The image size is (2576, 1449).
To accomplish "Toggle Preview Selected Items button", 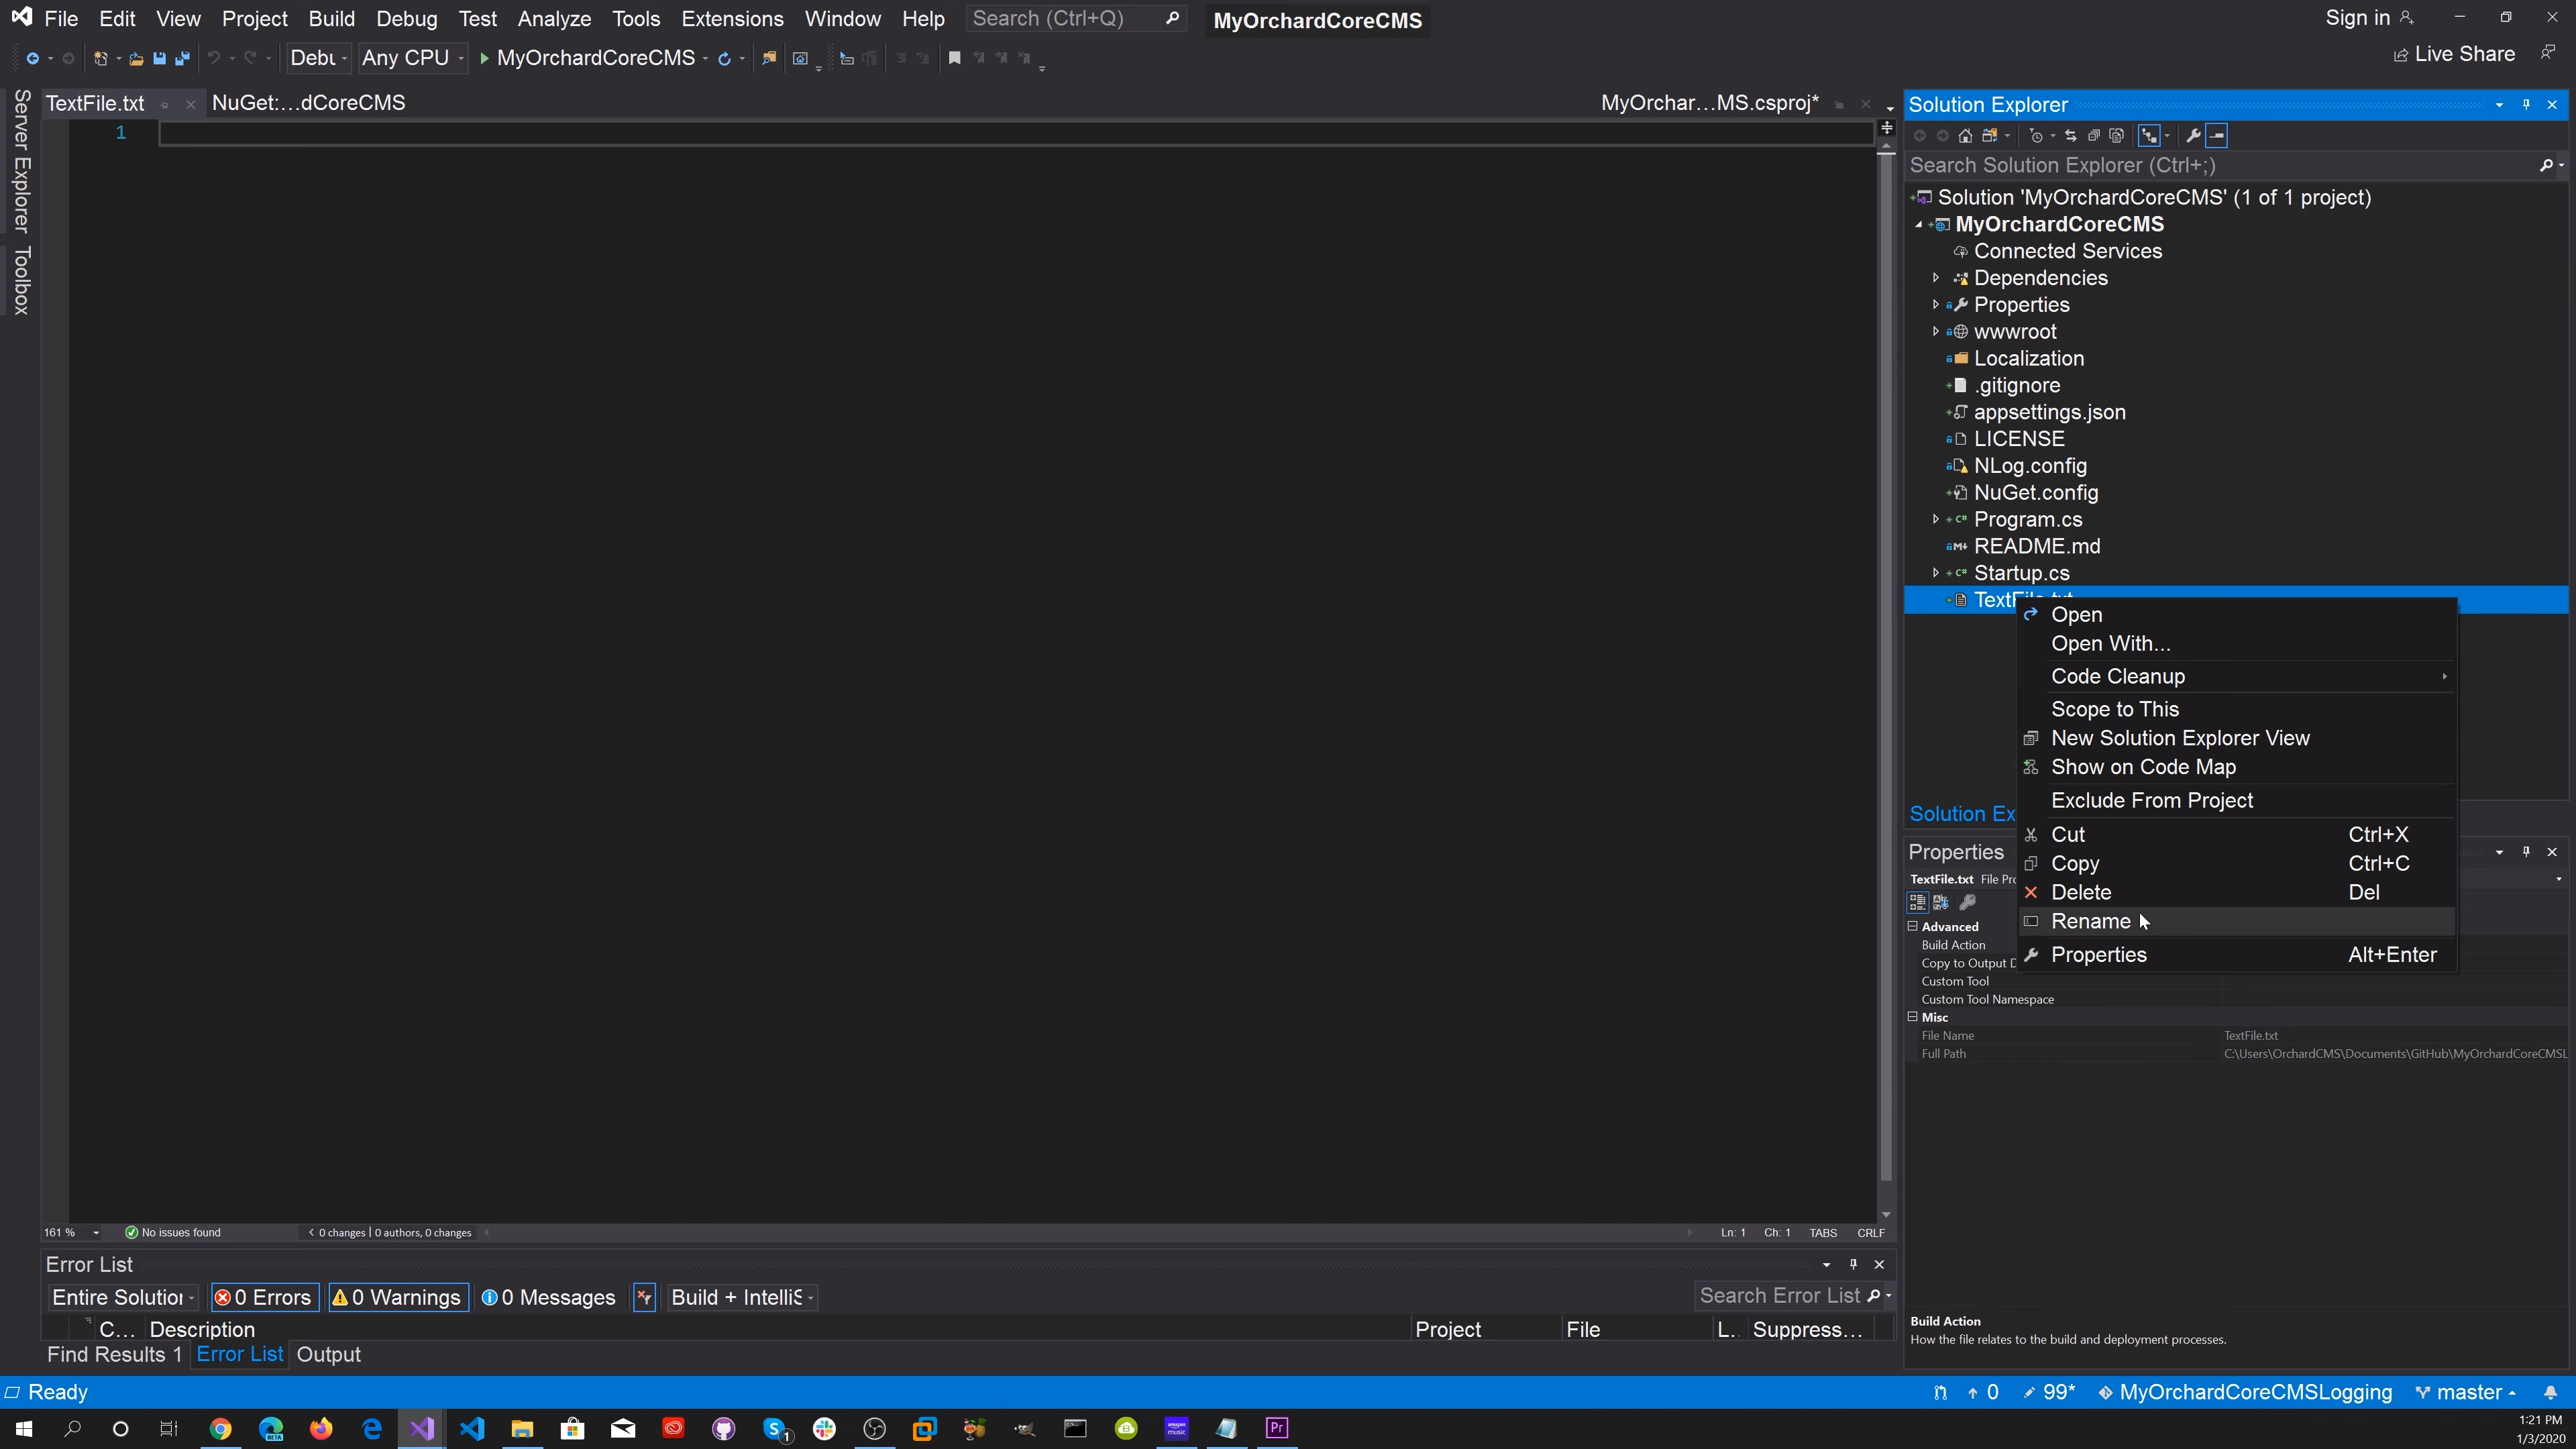I will pos(2217,135).
